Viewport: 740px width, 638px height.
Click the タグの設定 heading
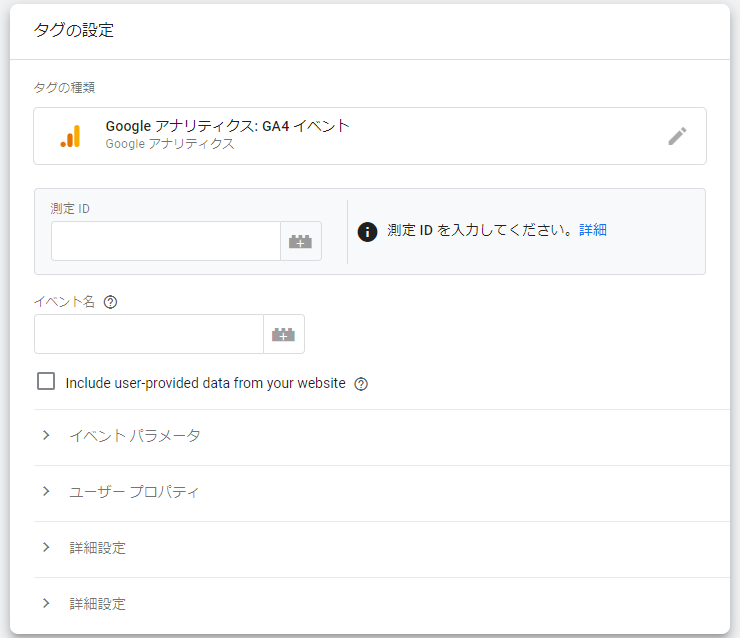(74, 30)
